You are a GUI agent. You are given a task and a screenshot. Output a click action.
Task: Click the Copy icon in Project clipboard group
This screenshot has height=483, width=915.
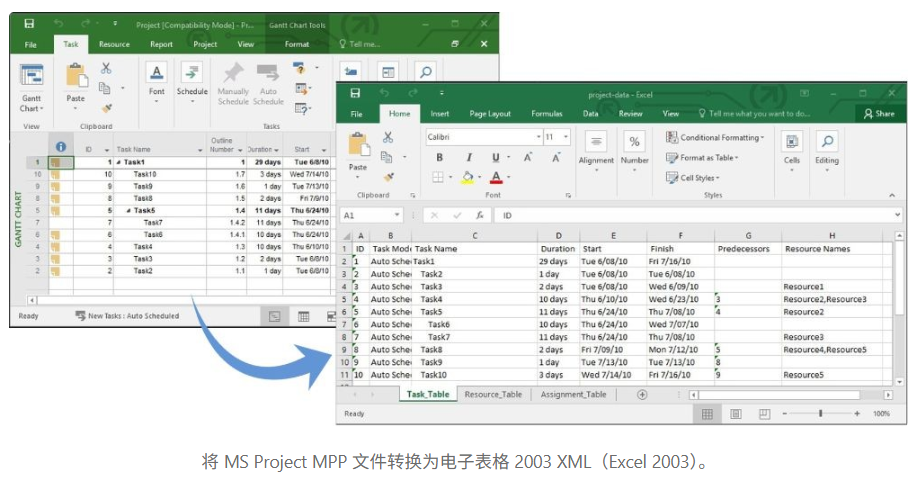coord(104,88)
